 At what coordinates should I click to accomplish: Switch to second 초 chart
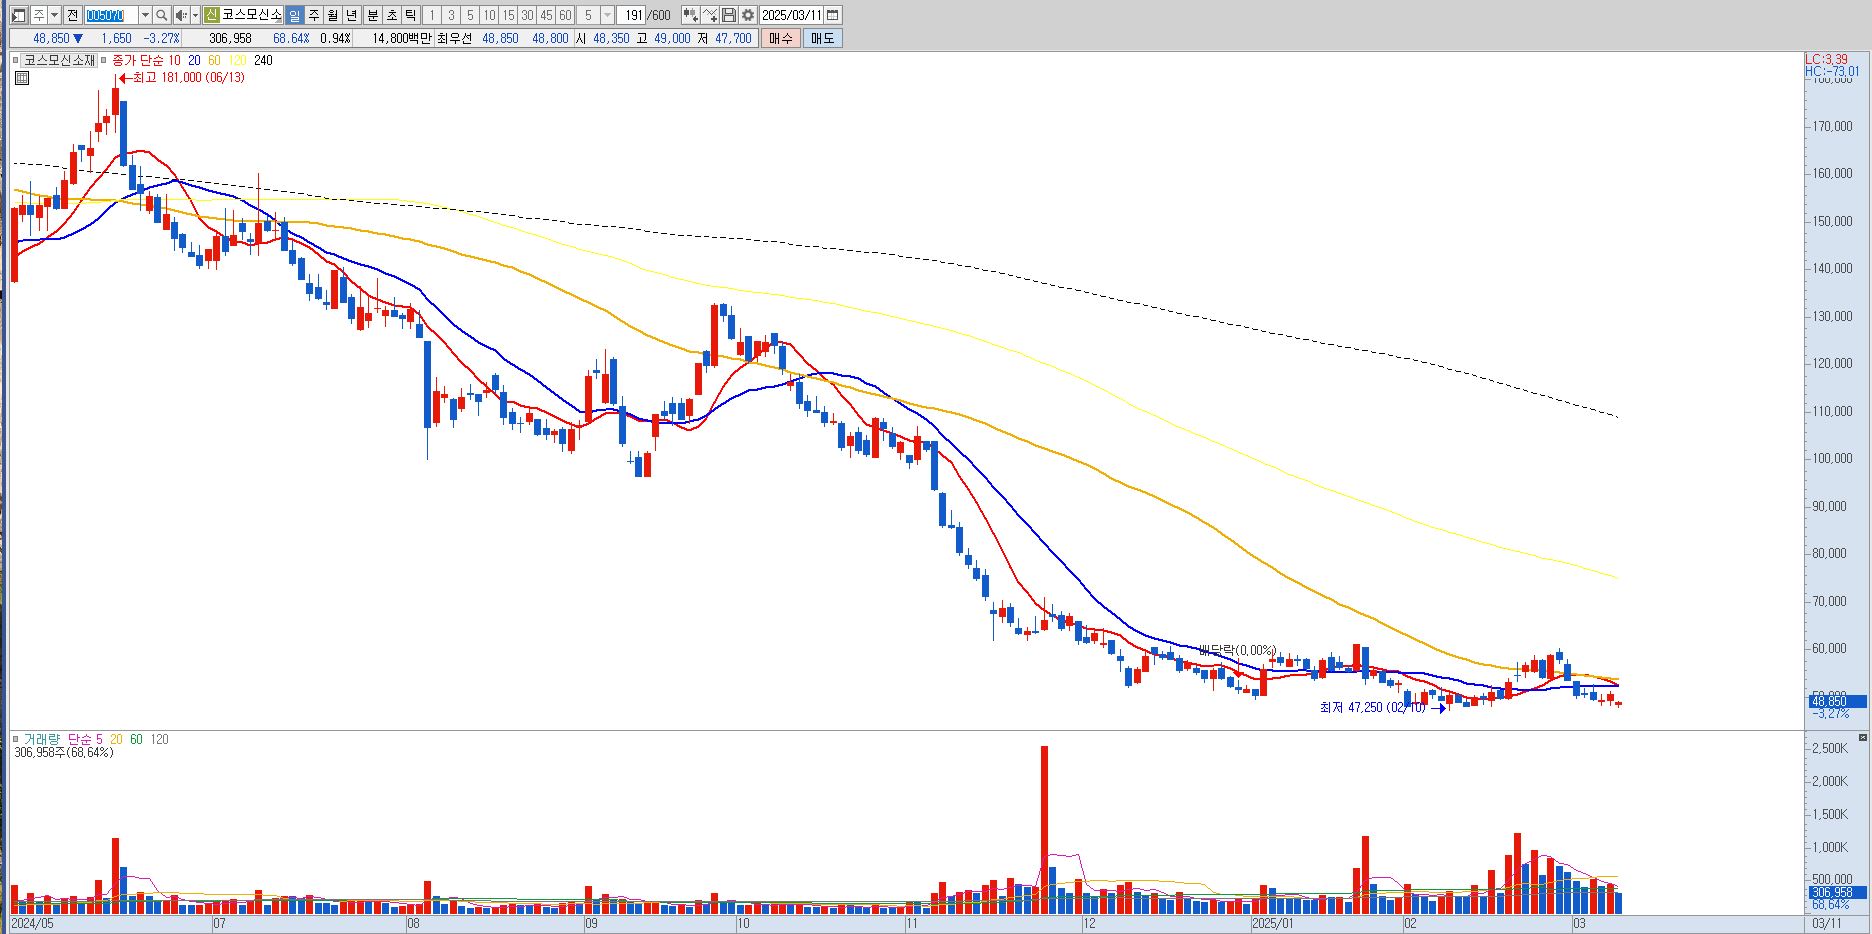coord(392,15)
